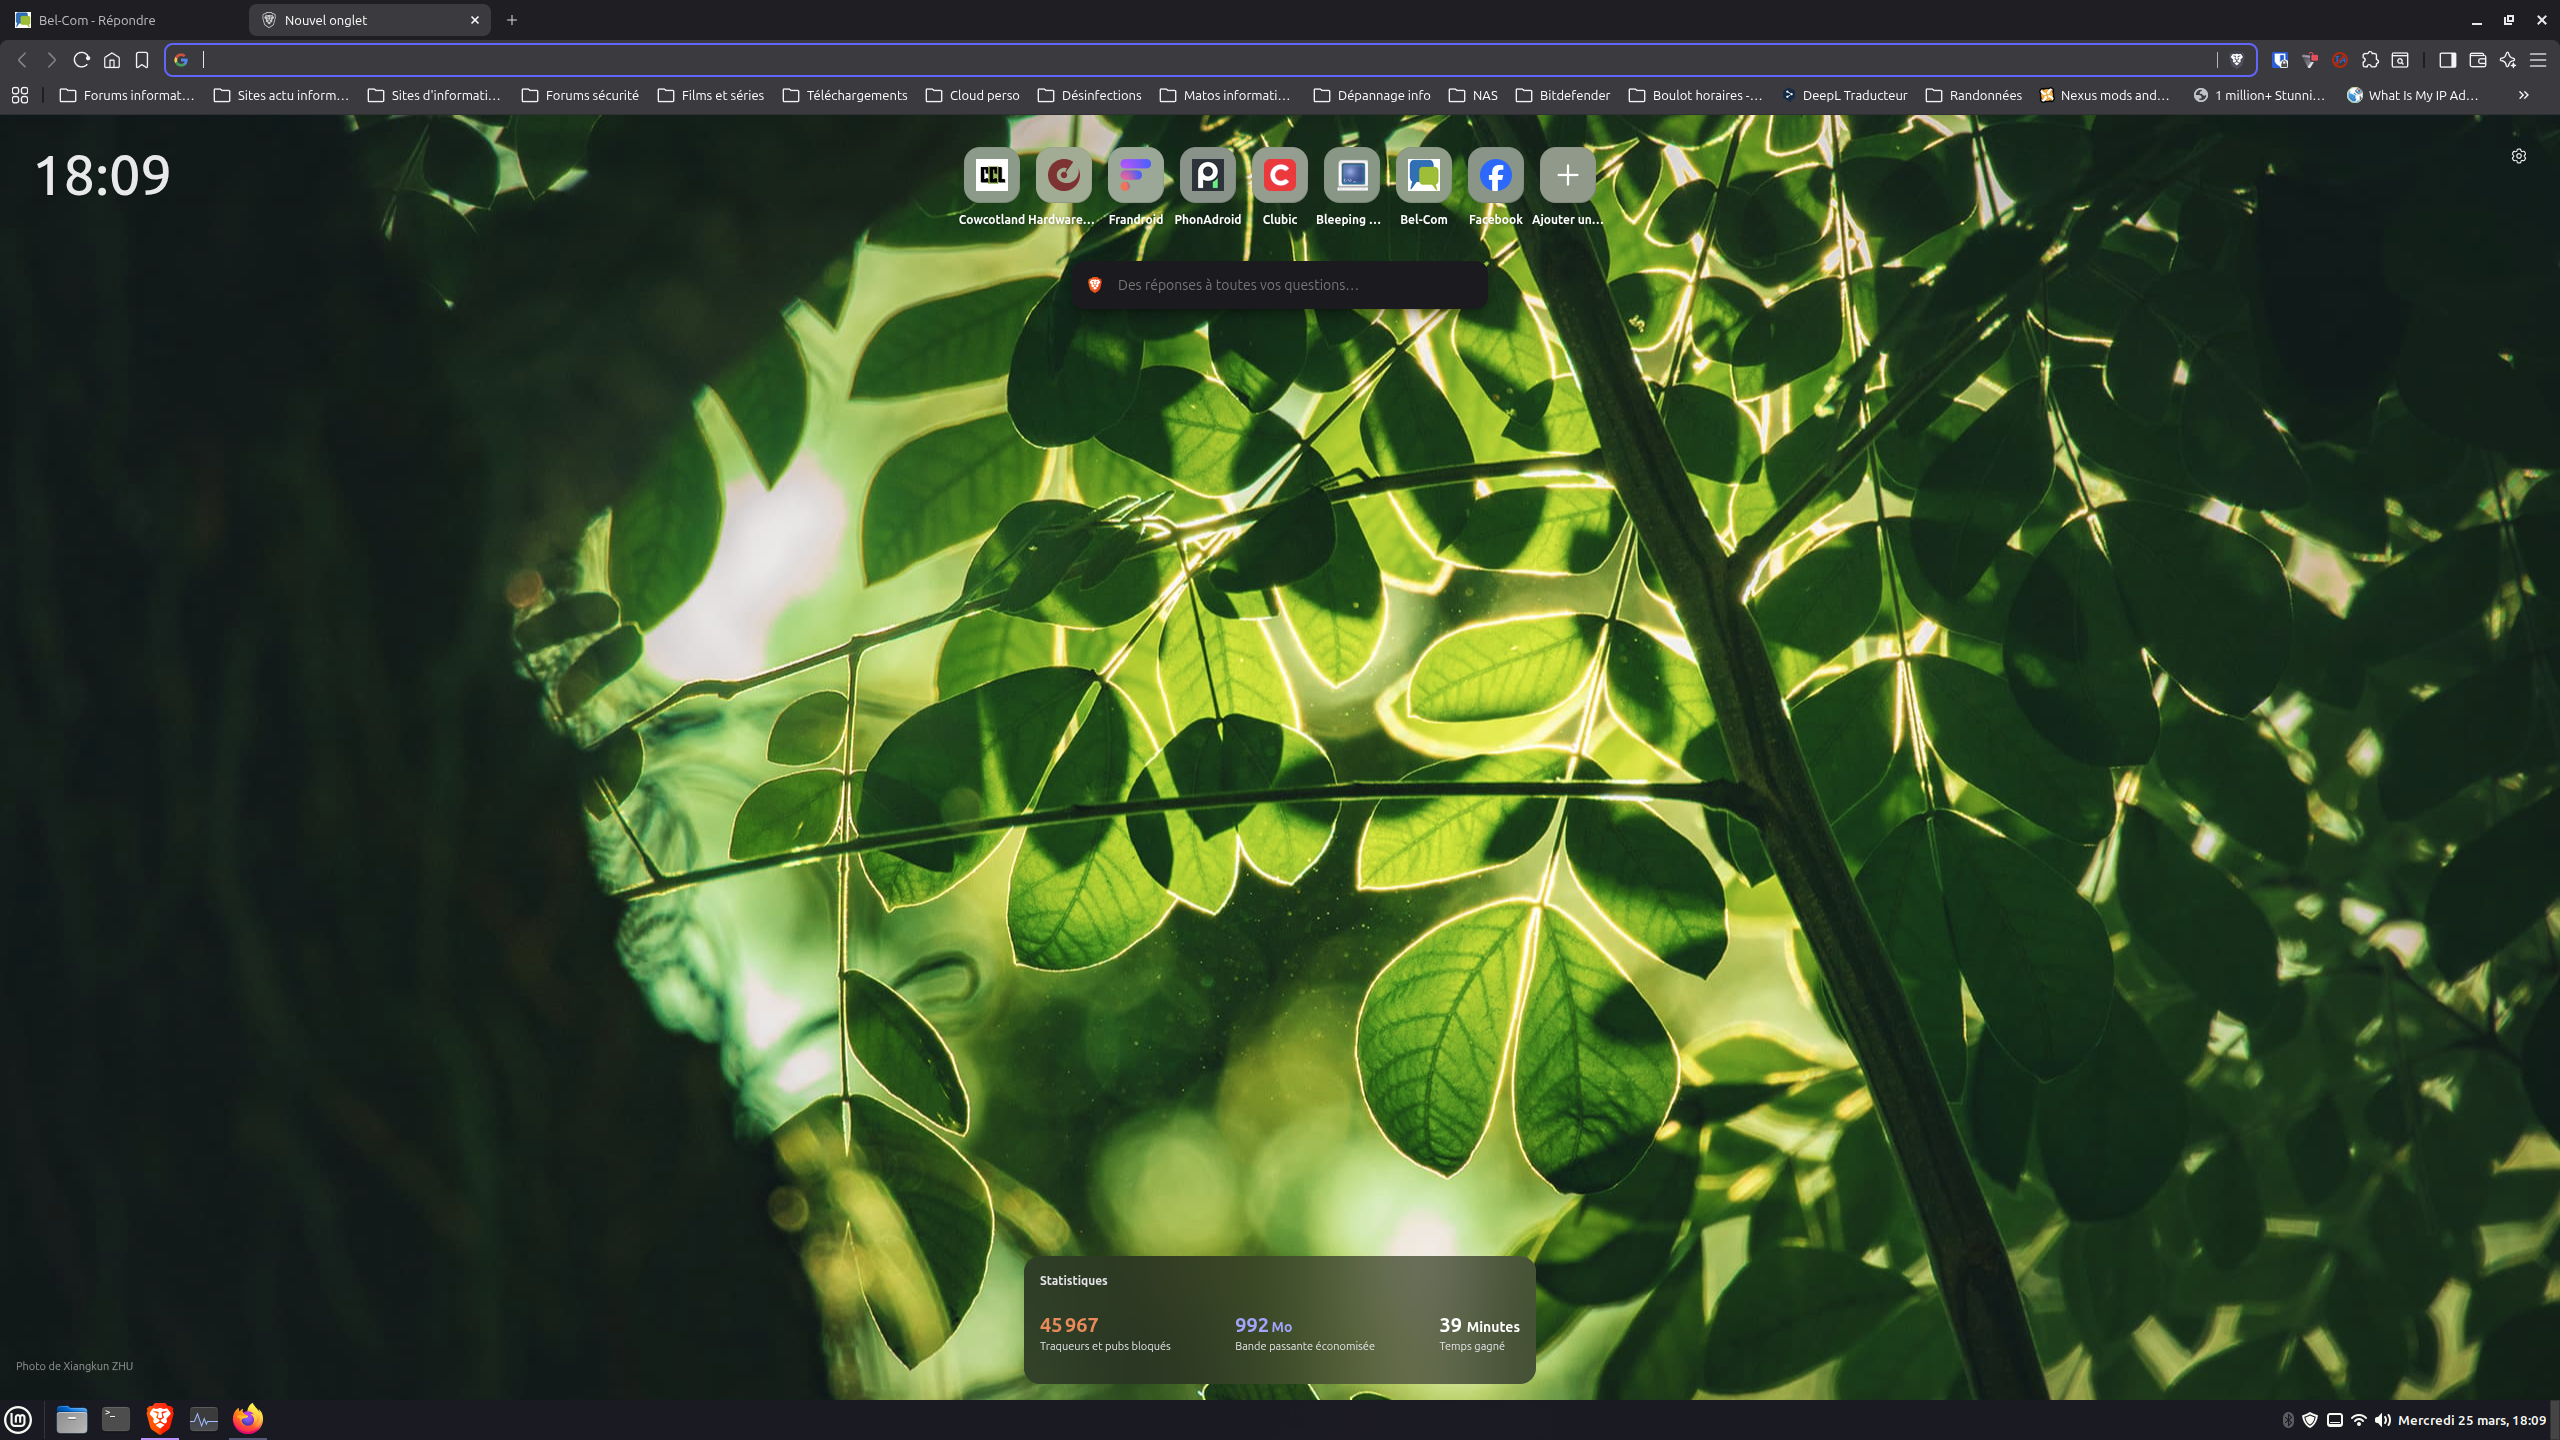
Task: Launch Leo AI sparkle icon
Action: (2508, 60)
